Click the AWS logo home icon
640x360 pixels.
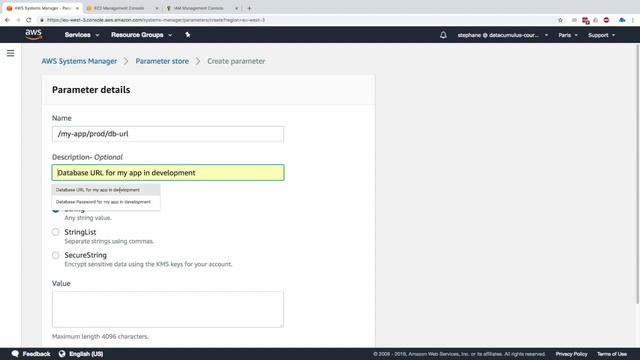[x=33, y=35]
